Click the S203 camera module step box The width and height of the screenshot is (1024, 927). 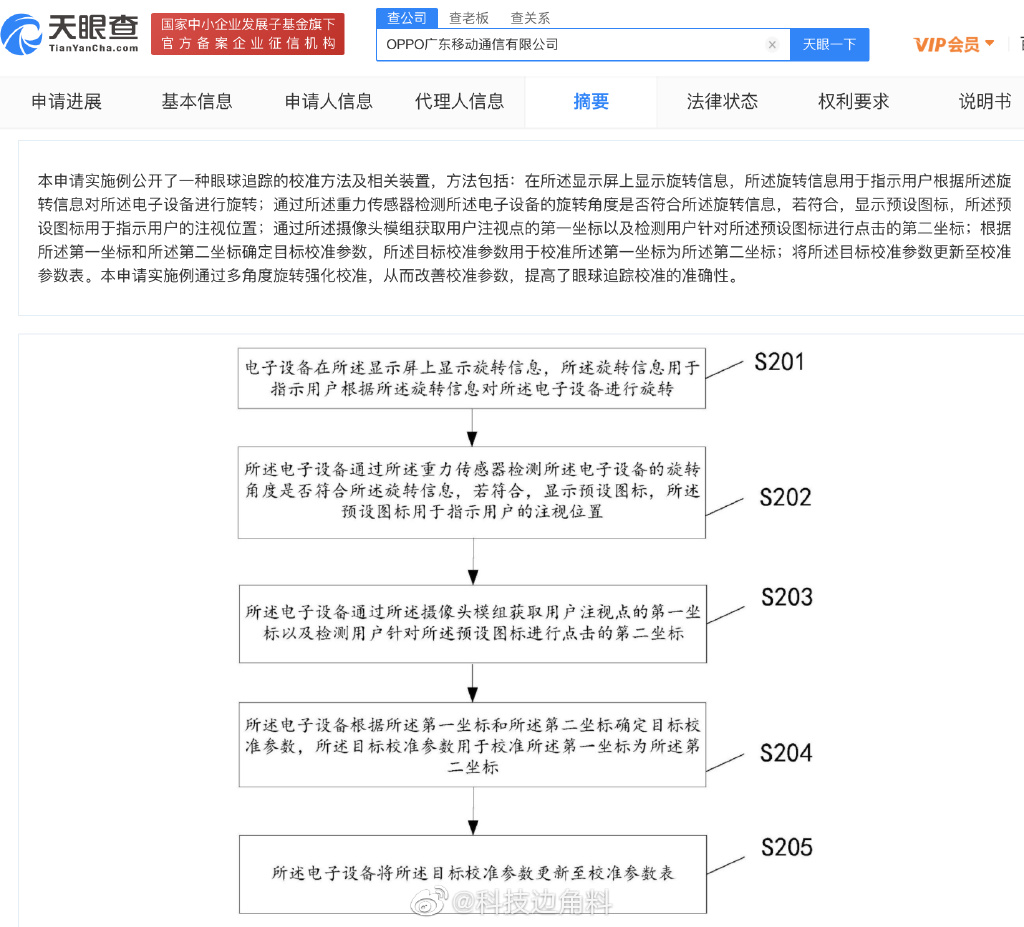(473, 624)
